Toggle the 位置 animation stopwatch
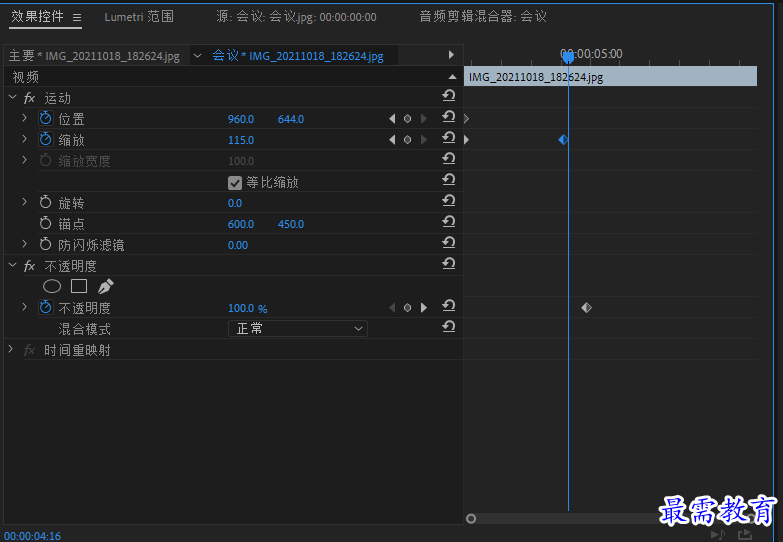Screen dimensions: 783x542 click(45, 118)
